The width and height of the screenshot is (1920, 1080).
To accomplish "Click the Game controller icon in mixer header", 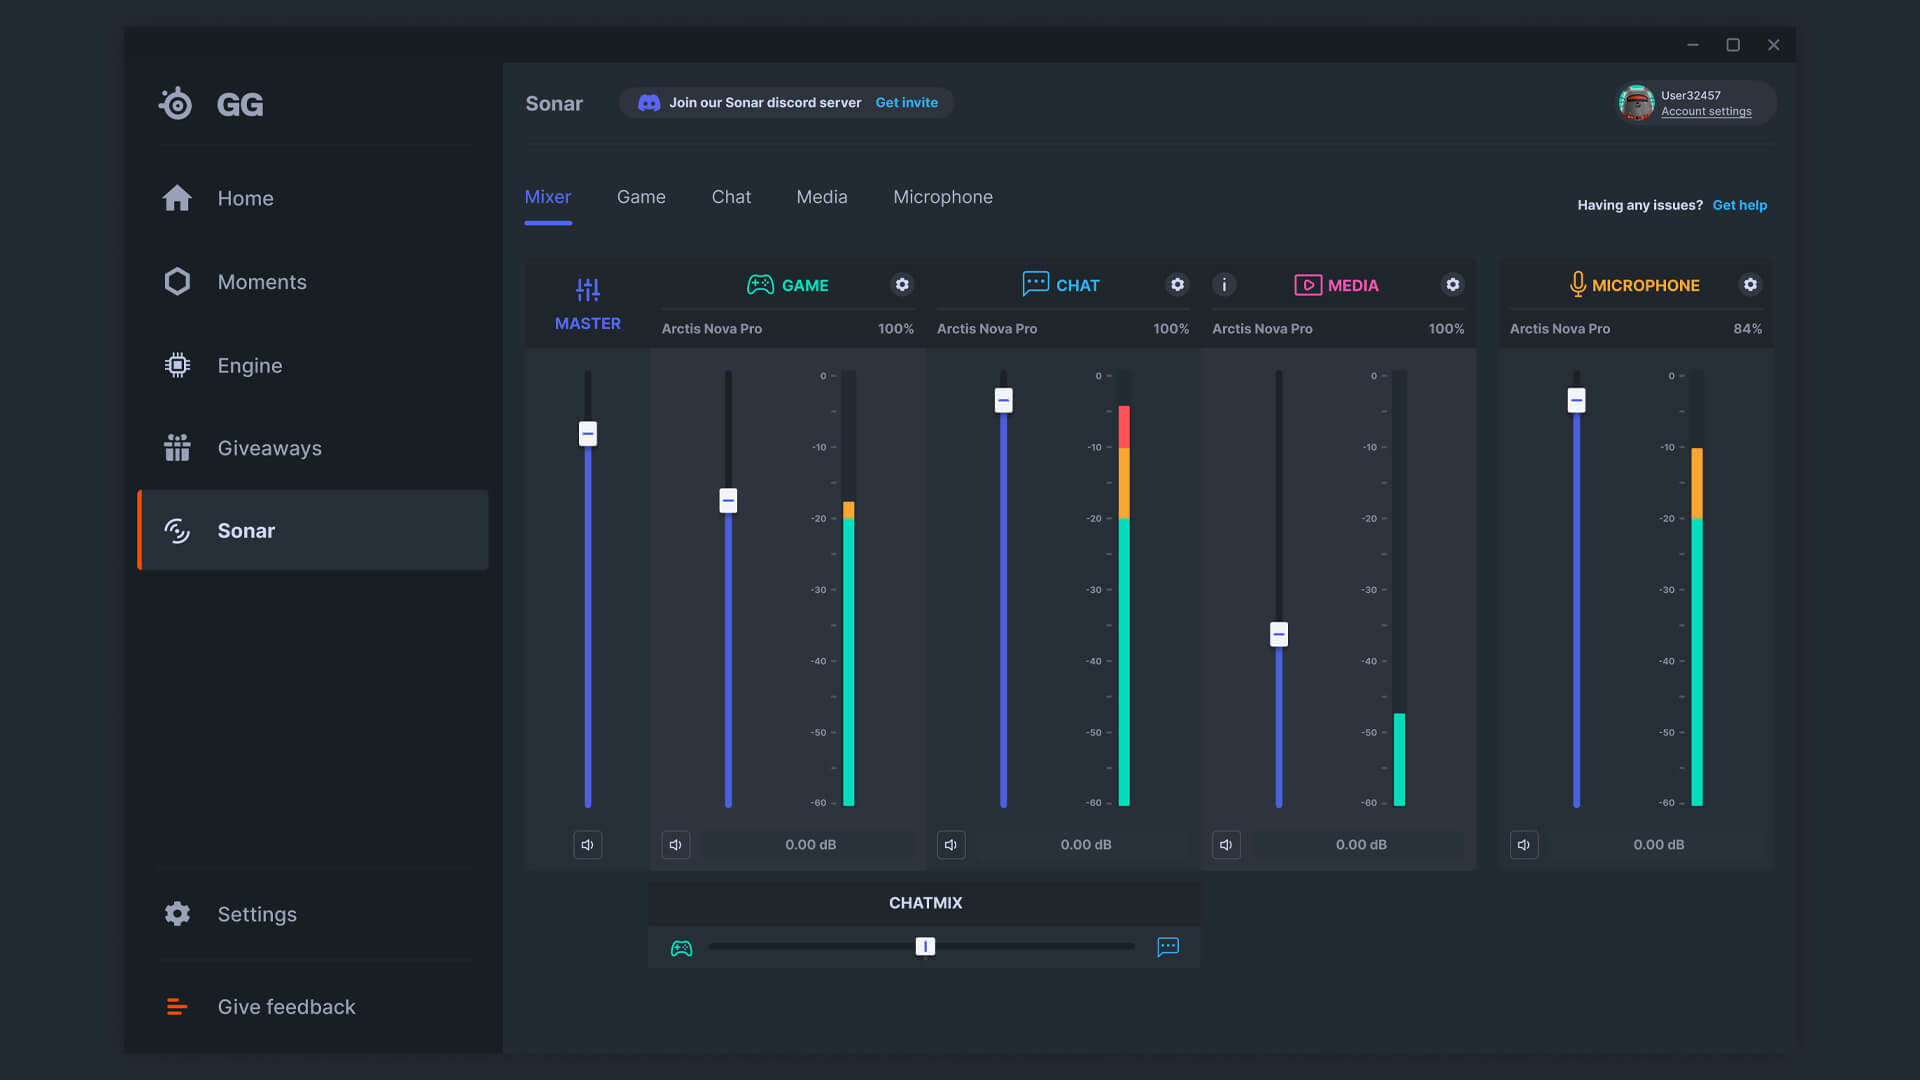I will (760, 285).
